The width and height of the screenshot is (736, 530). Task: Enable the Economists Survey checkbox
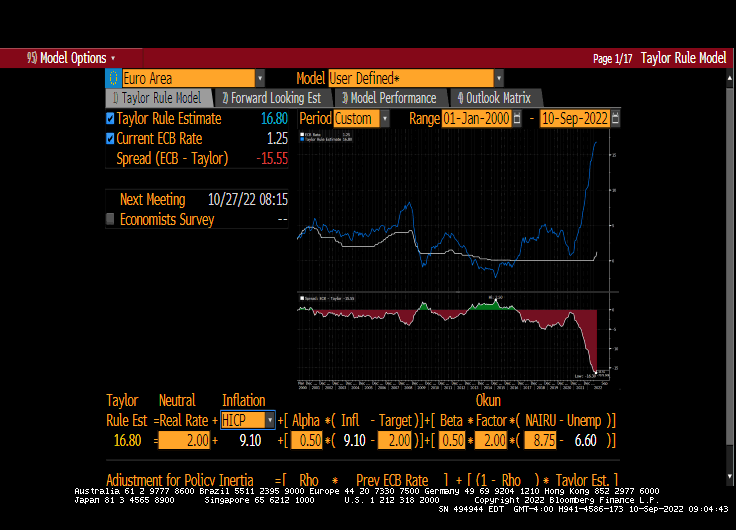(110, 219)
